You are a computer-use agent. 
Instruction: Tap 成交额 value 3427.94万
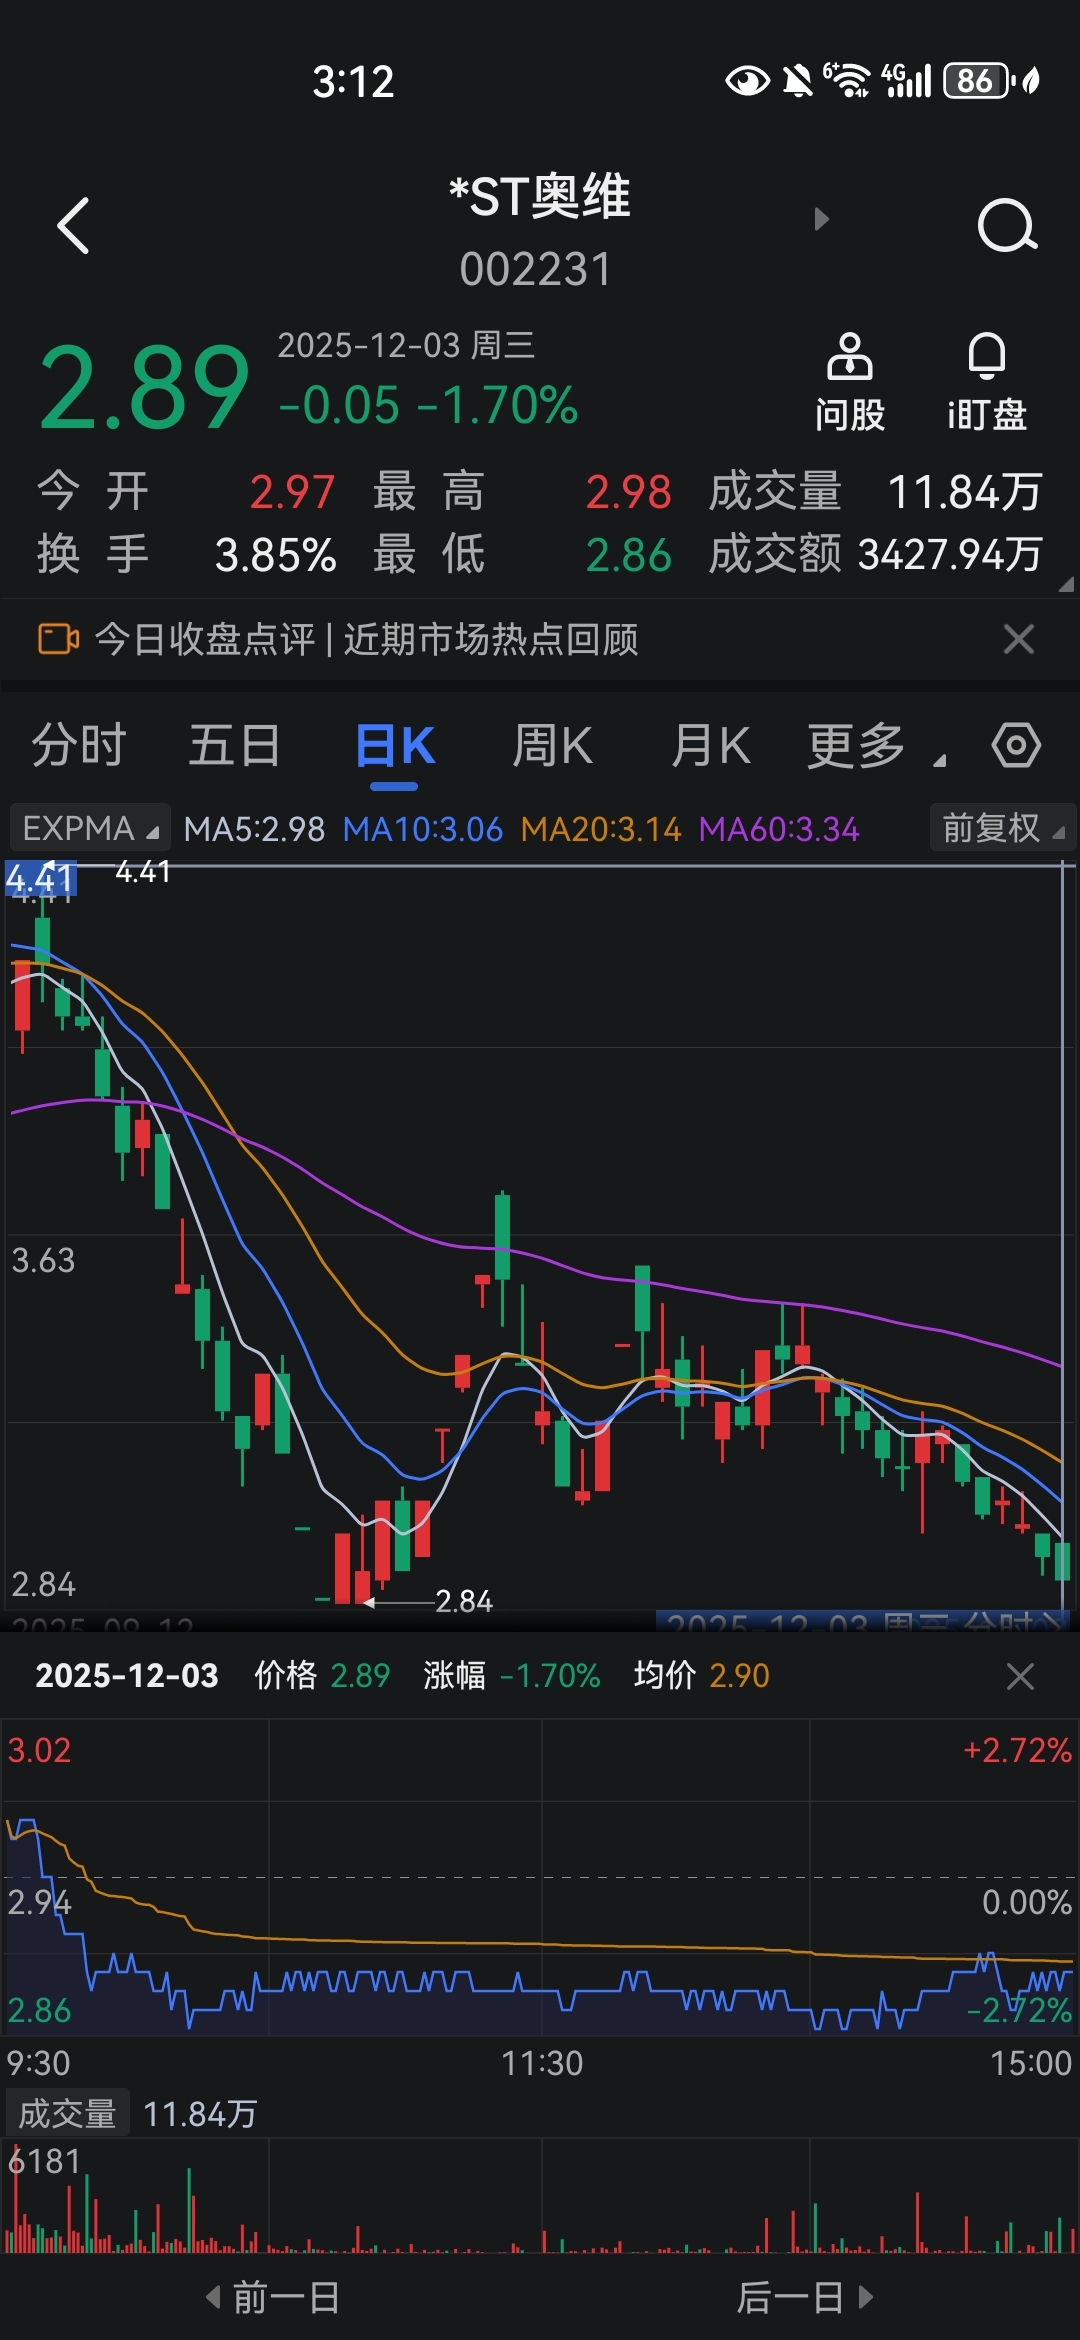tap(950, 555)
